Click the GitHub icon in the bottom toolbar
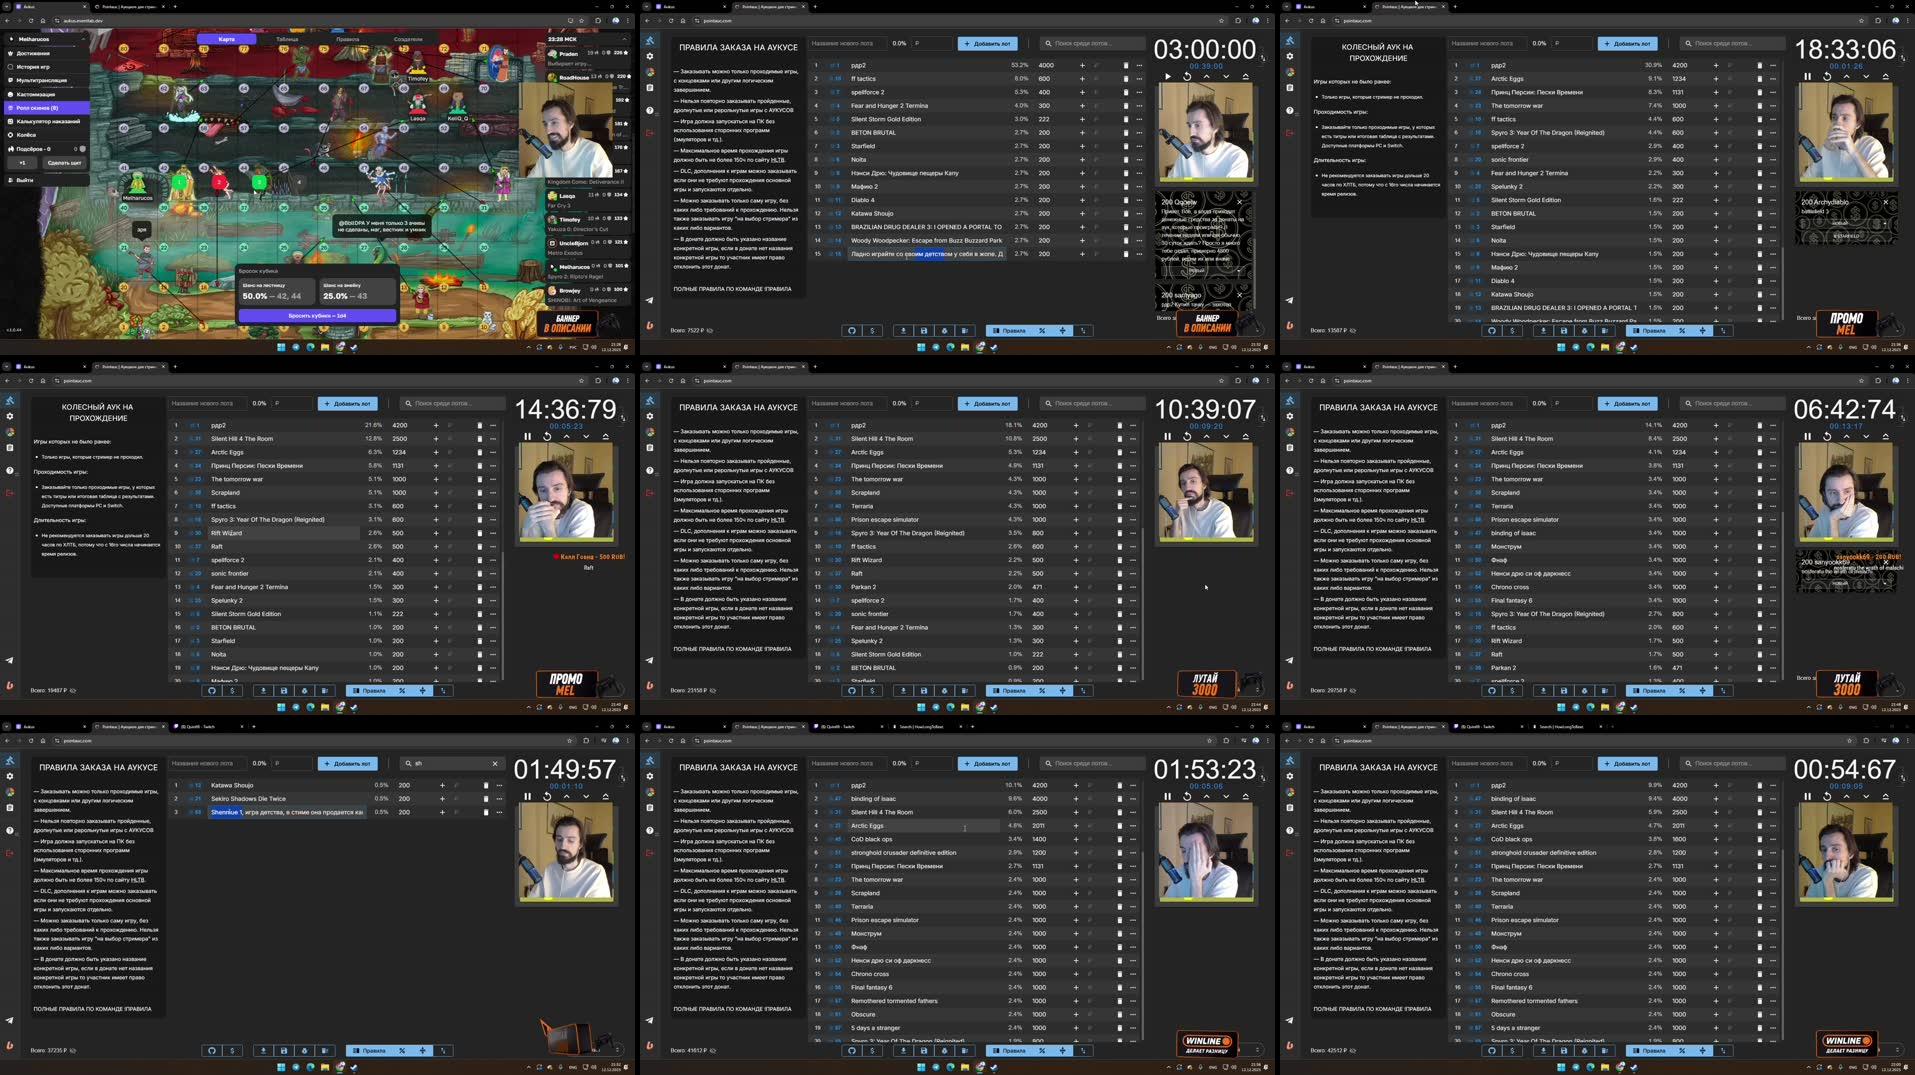 pos(852,330)
